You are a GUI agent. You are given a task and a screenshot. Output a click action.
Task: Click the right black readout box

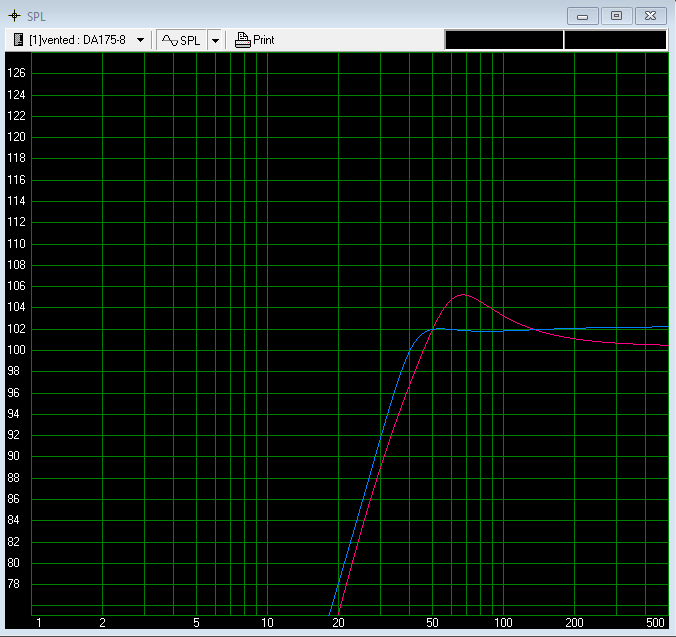pos(615,40)
